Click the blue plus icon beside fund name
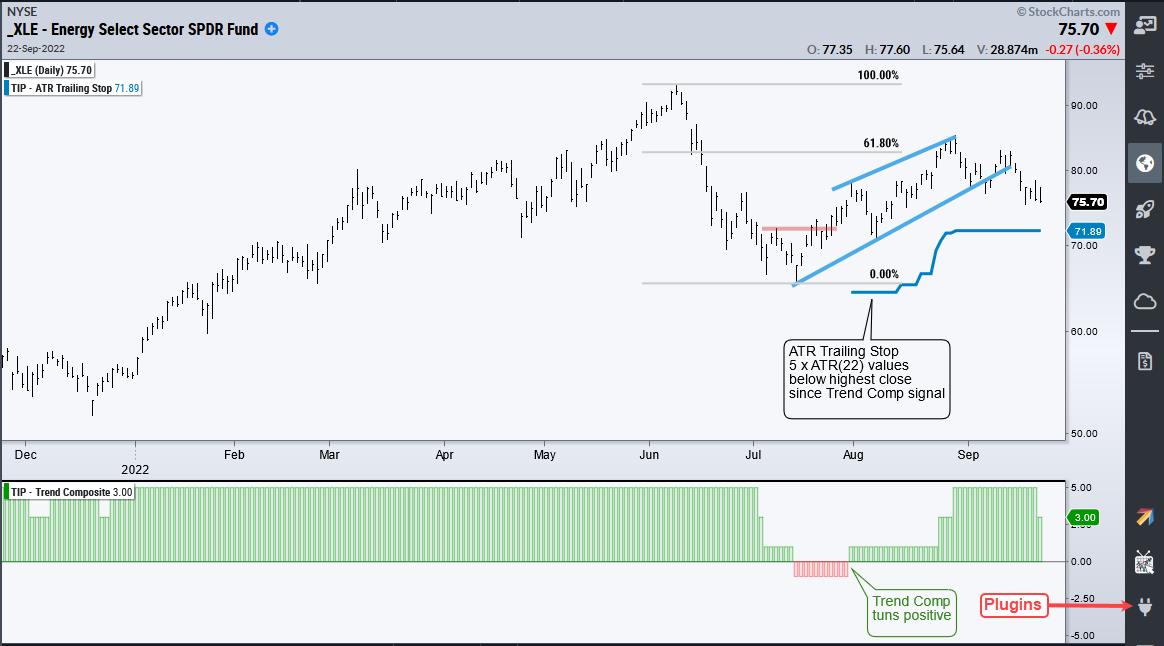This screenshot has width=1164, height=646. [272, 29]
